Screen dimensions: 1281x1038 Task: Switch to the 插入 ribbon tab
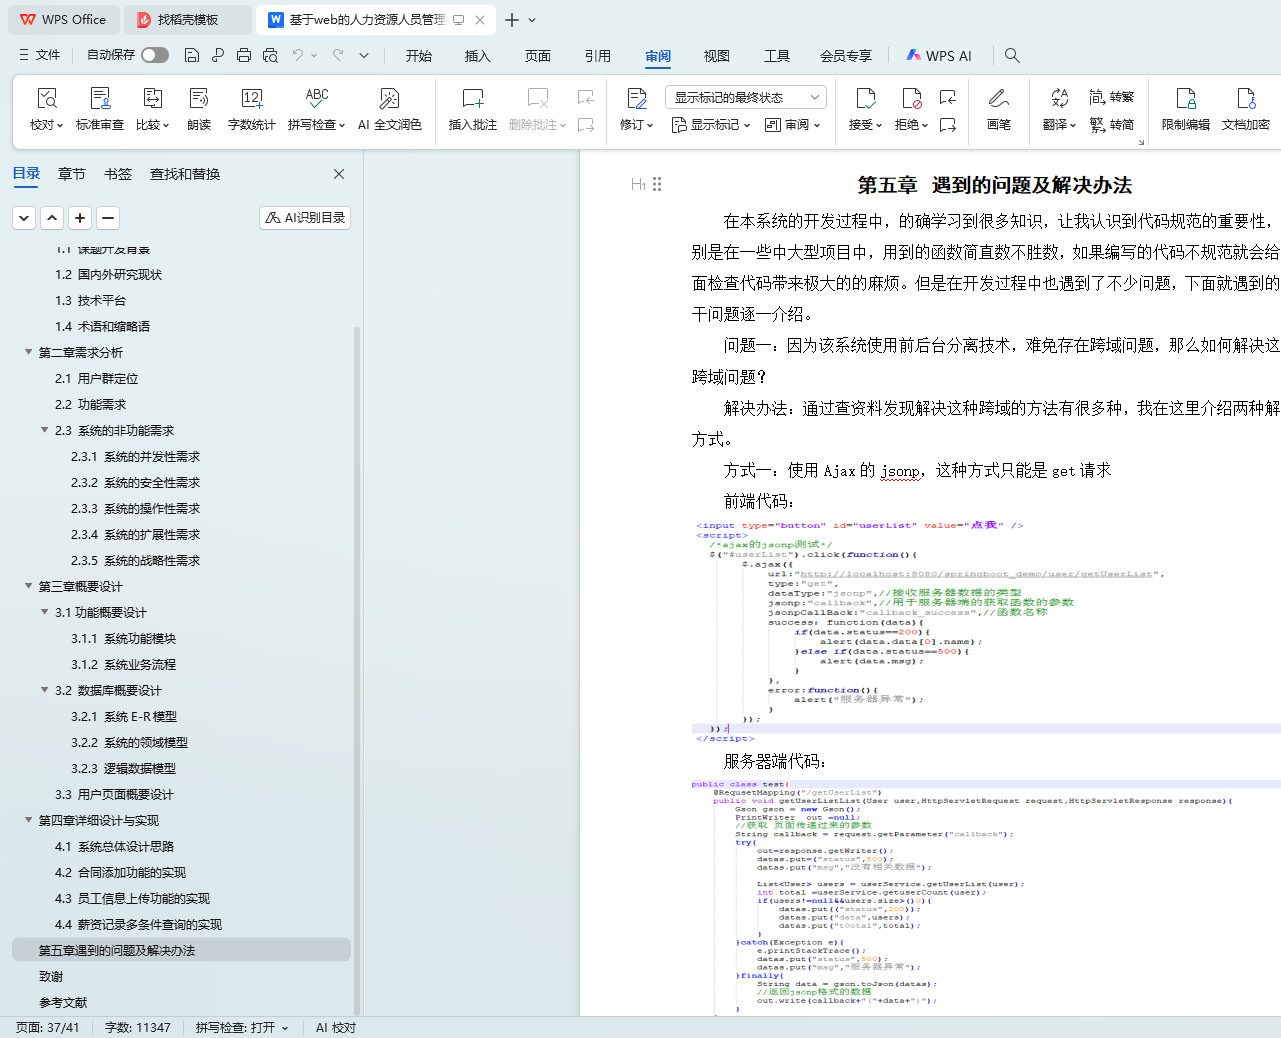tap(478, 56)
